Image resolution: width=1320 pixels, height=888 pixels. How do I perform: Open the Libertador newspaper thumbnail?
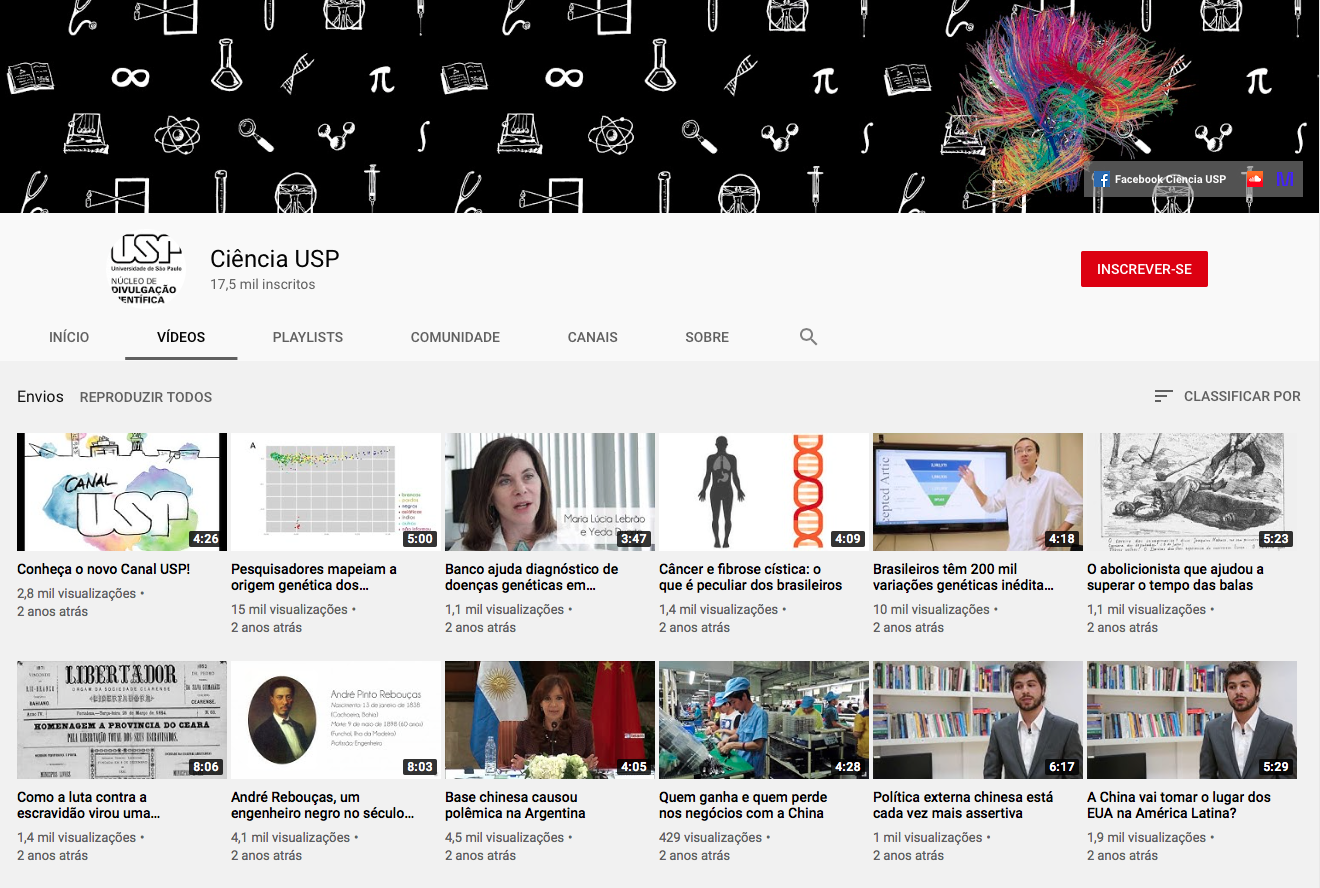(x=122, y=720)
